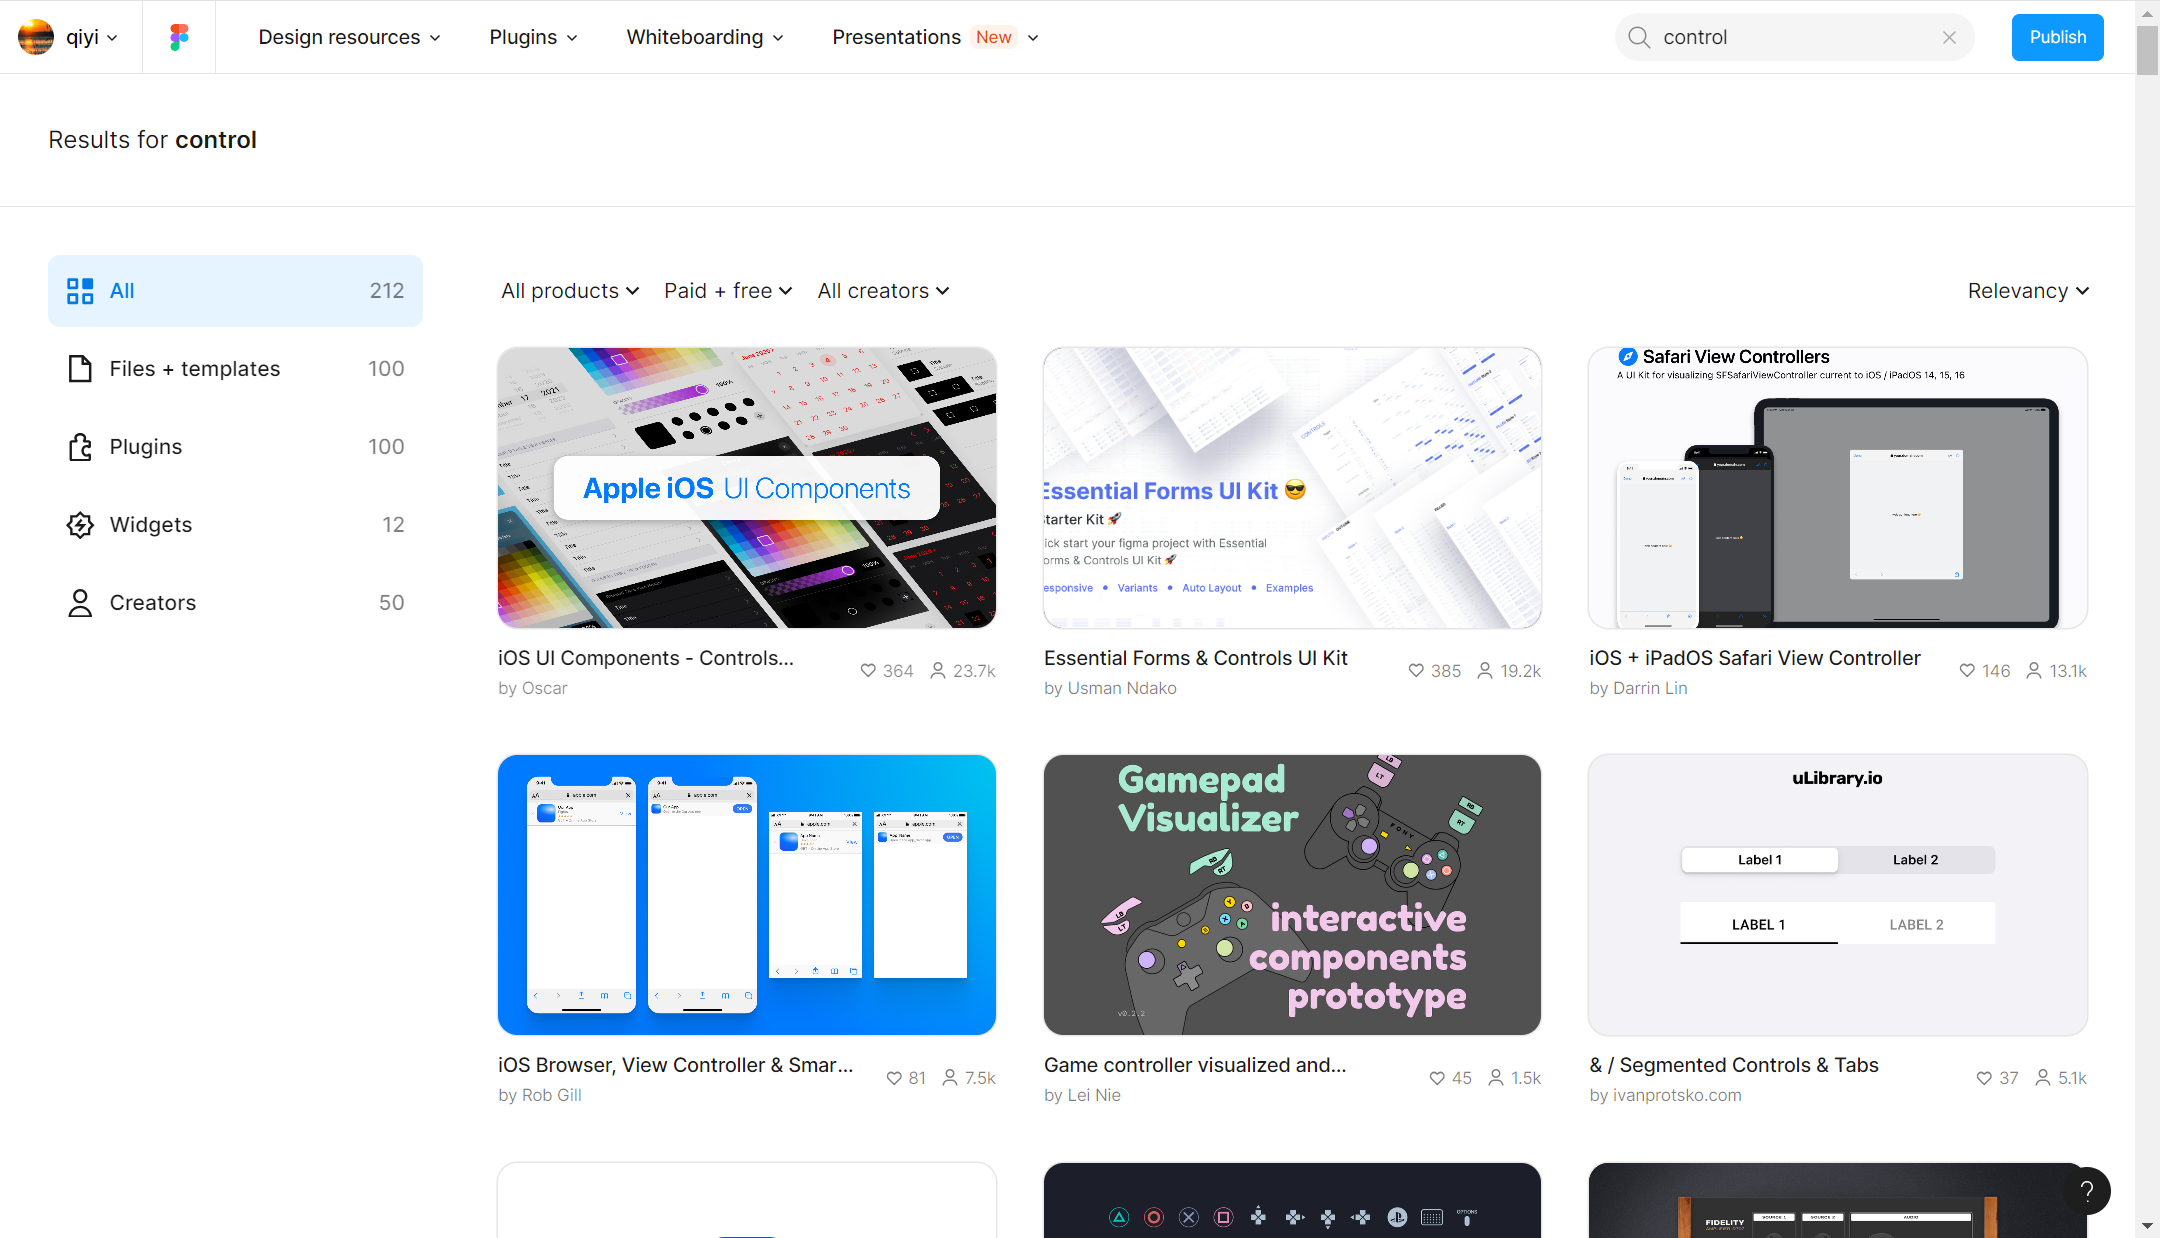Click the Publish button
Screen dimensions: 2160x1238
point(2058,37)
